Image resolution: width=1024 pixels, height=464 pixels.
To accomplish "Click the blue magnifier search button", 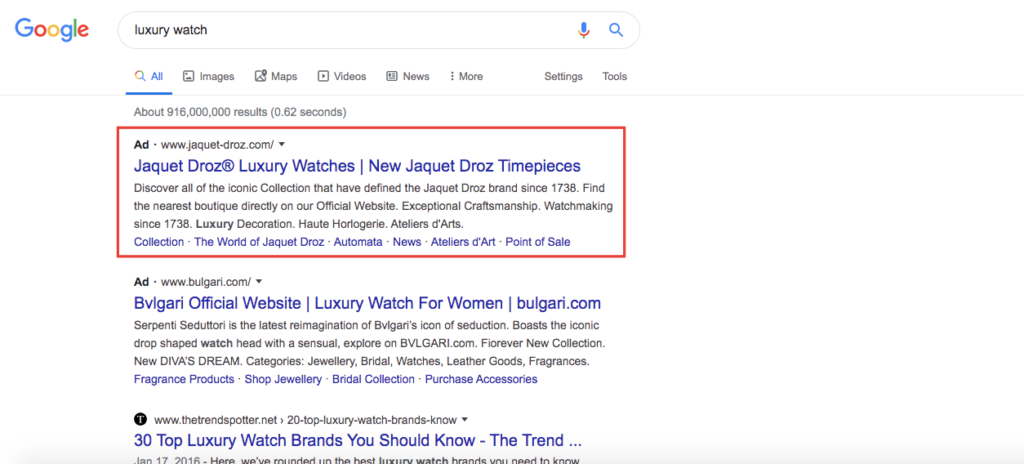I will click(x=616, y=30).
